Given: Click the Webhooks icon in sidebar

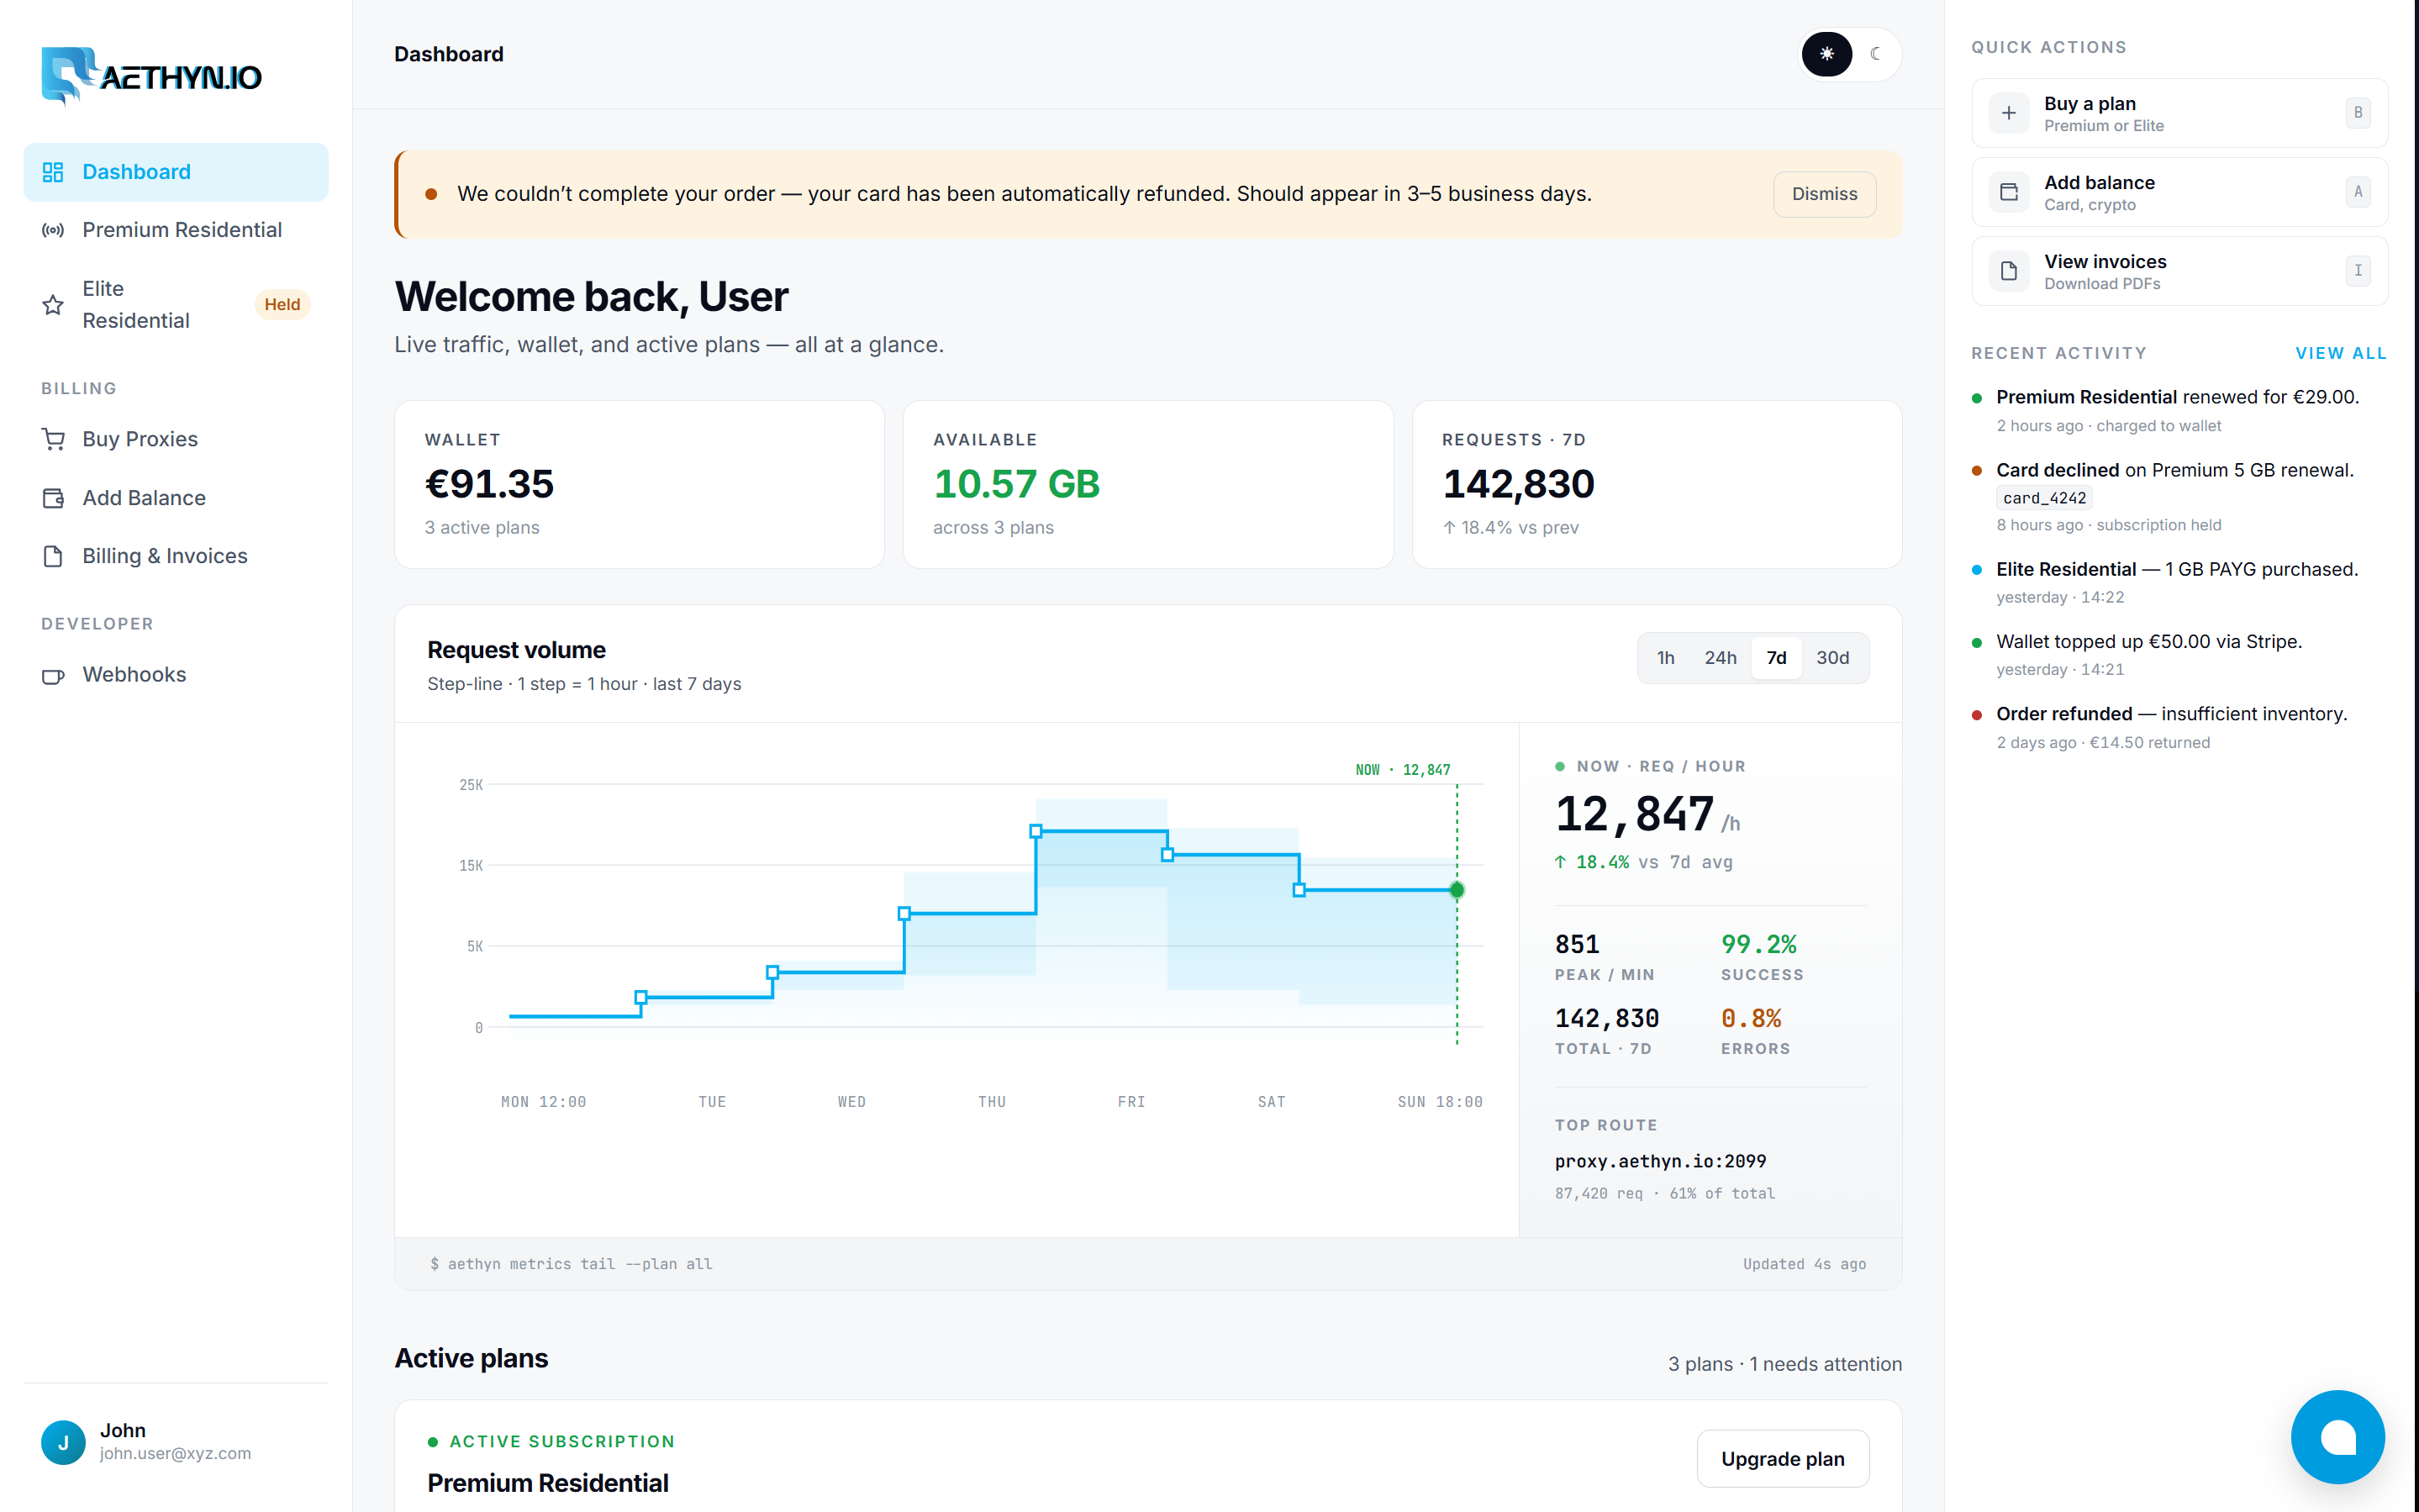Looking at the screenshot, I should coord(53,675).
